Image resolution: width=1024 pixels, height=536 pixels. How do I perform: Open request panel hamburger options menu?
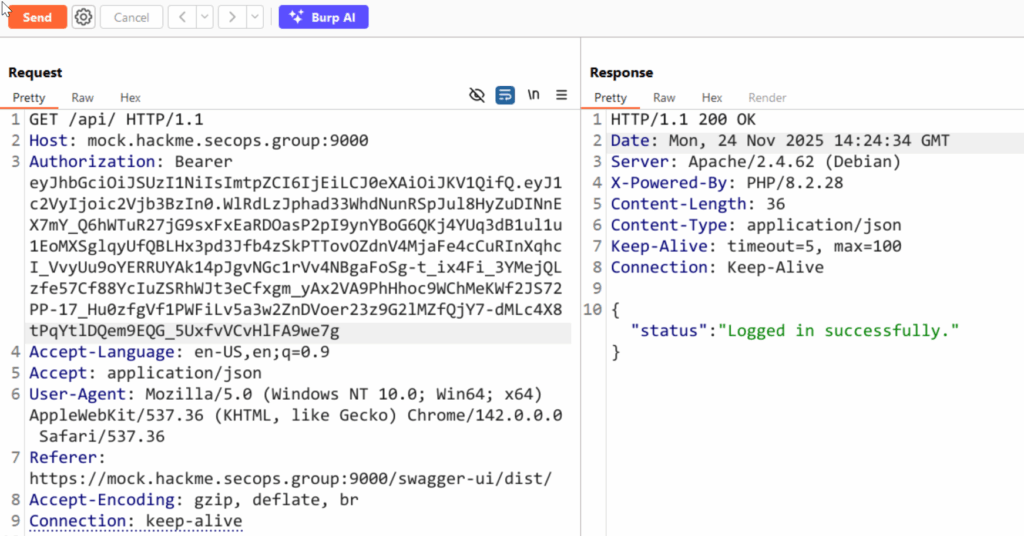[561, 95]
